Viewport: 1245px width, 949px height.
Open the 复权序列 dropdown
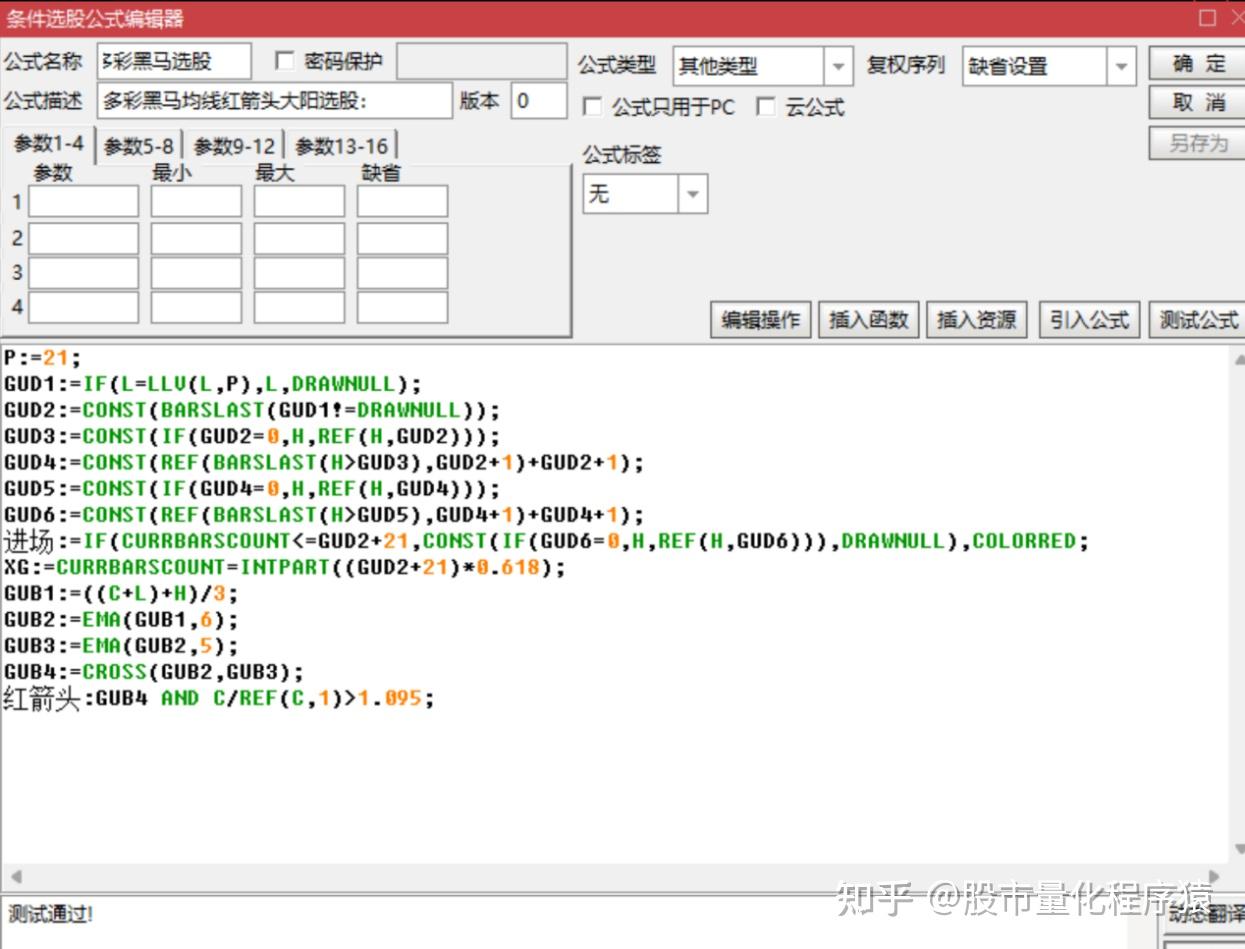coord(1121,67)
